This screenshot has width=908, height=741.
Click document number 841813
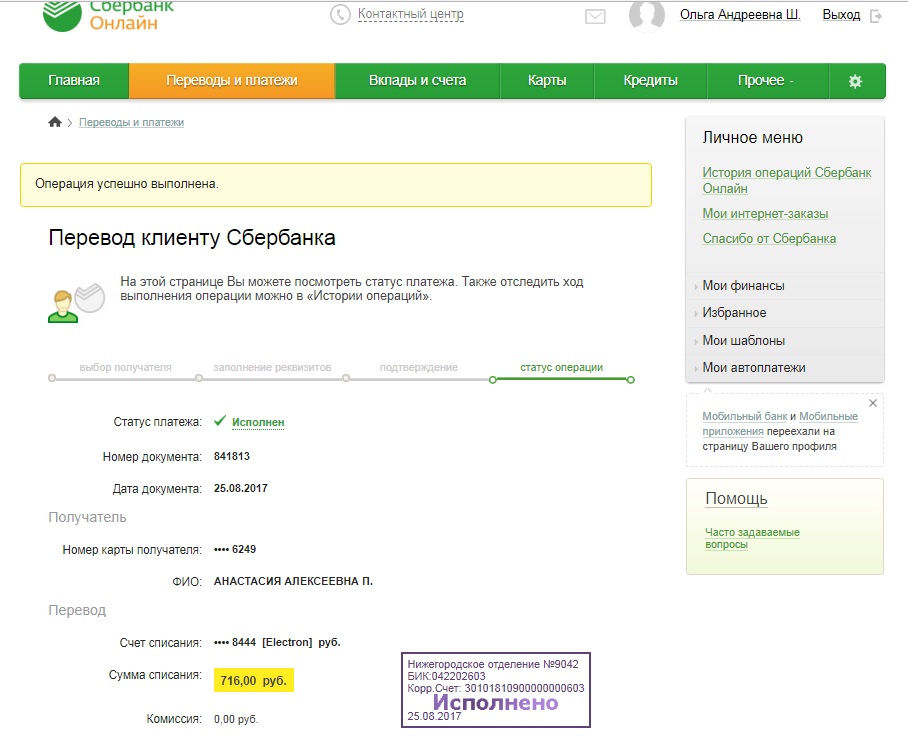coord(232,456)
